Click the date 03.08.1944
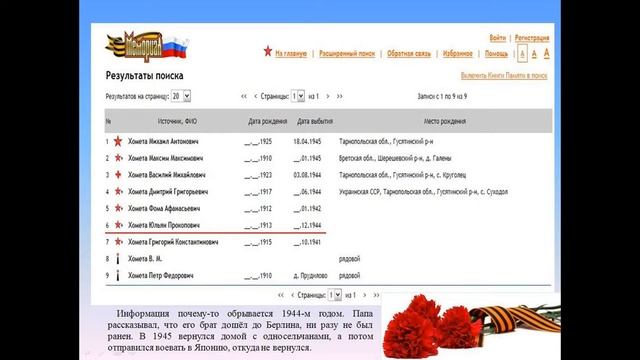Image resolution: width=640 pixels, height=360 pixels. [307, 175]
